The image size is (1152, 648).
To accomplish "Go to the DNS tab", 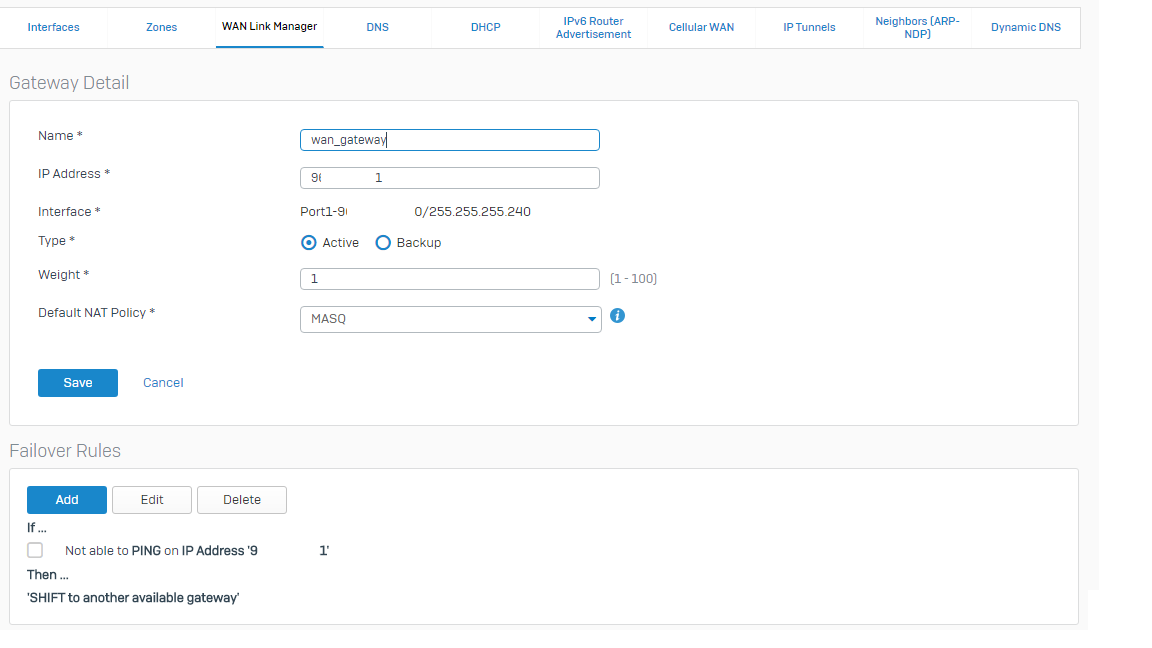I will 377,27.
